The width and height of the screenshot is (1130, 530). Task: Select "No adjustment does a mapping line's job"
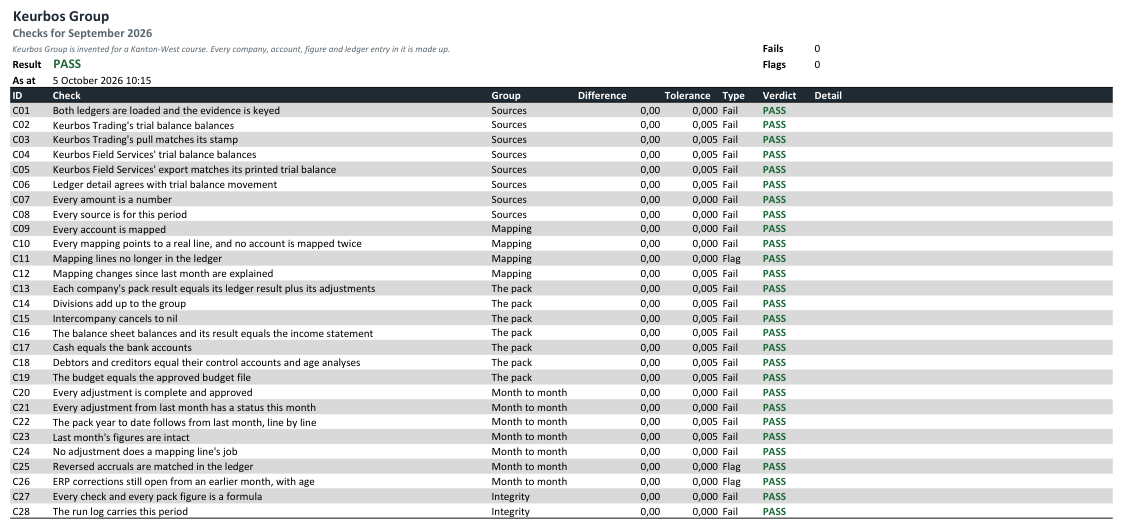[145, 452]
